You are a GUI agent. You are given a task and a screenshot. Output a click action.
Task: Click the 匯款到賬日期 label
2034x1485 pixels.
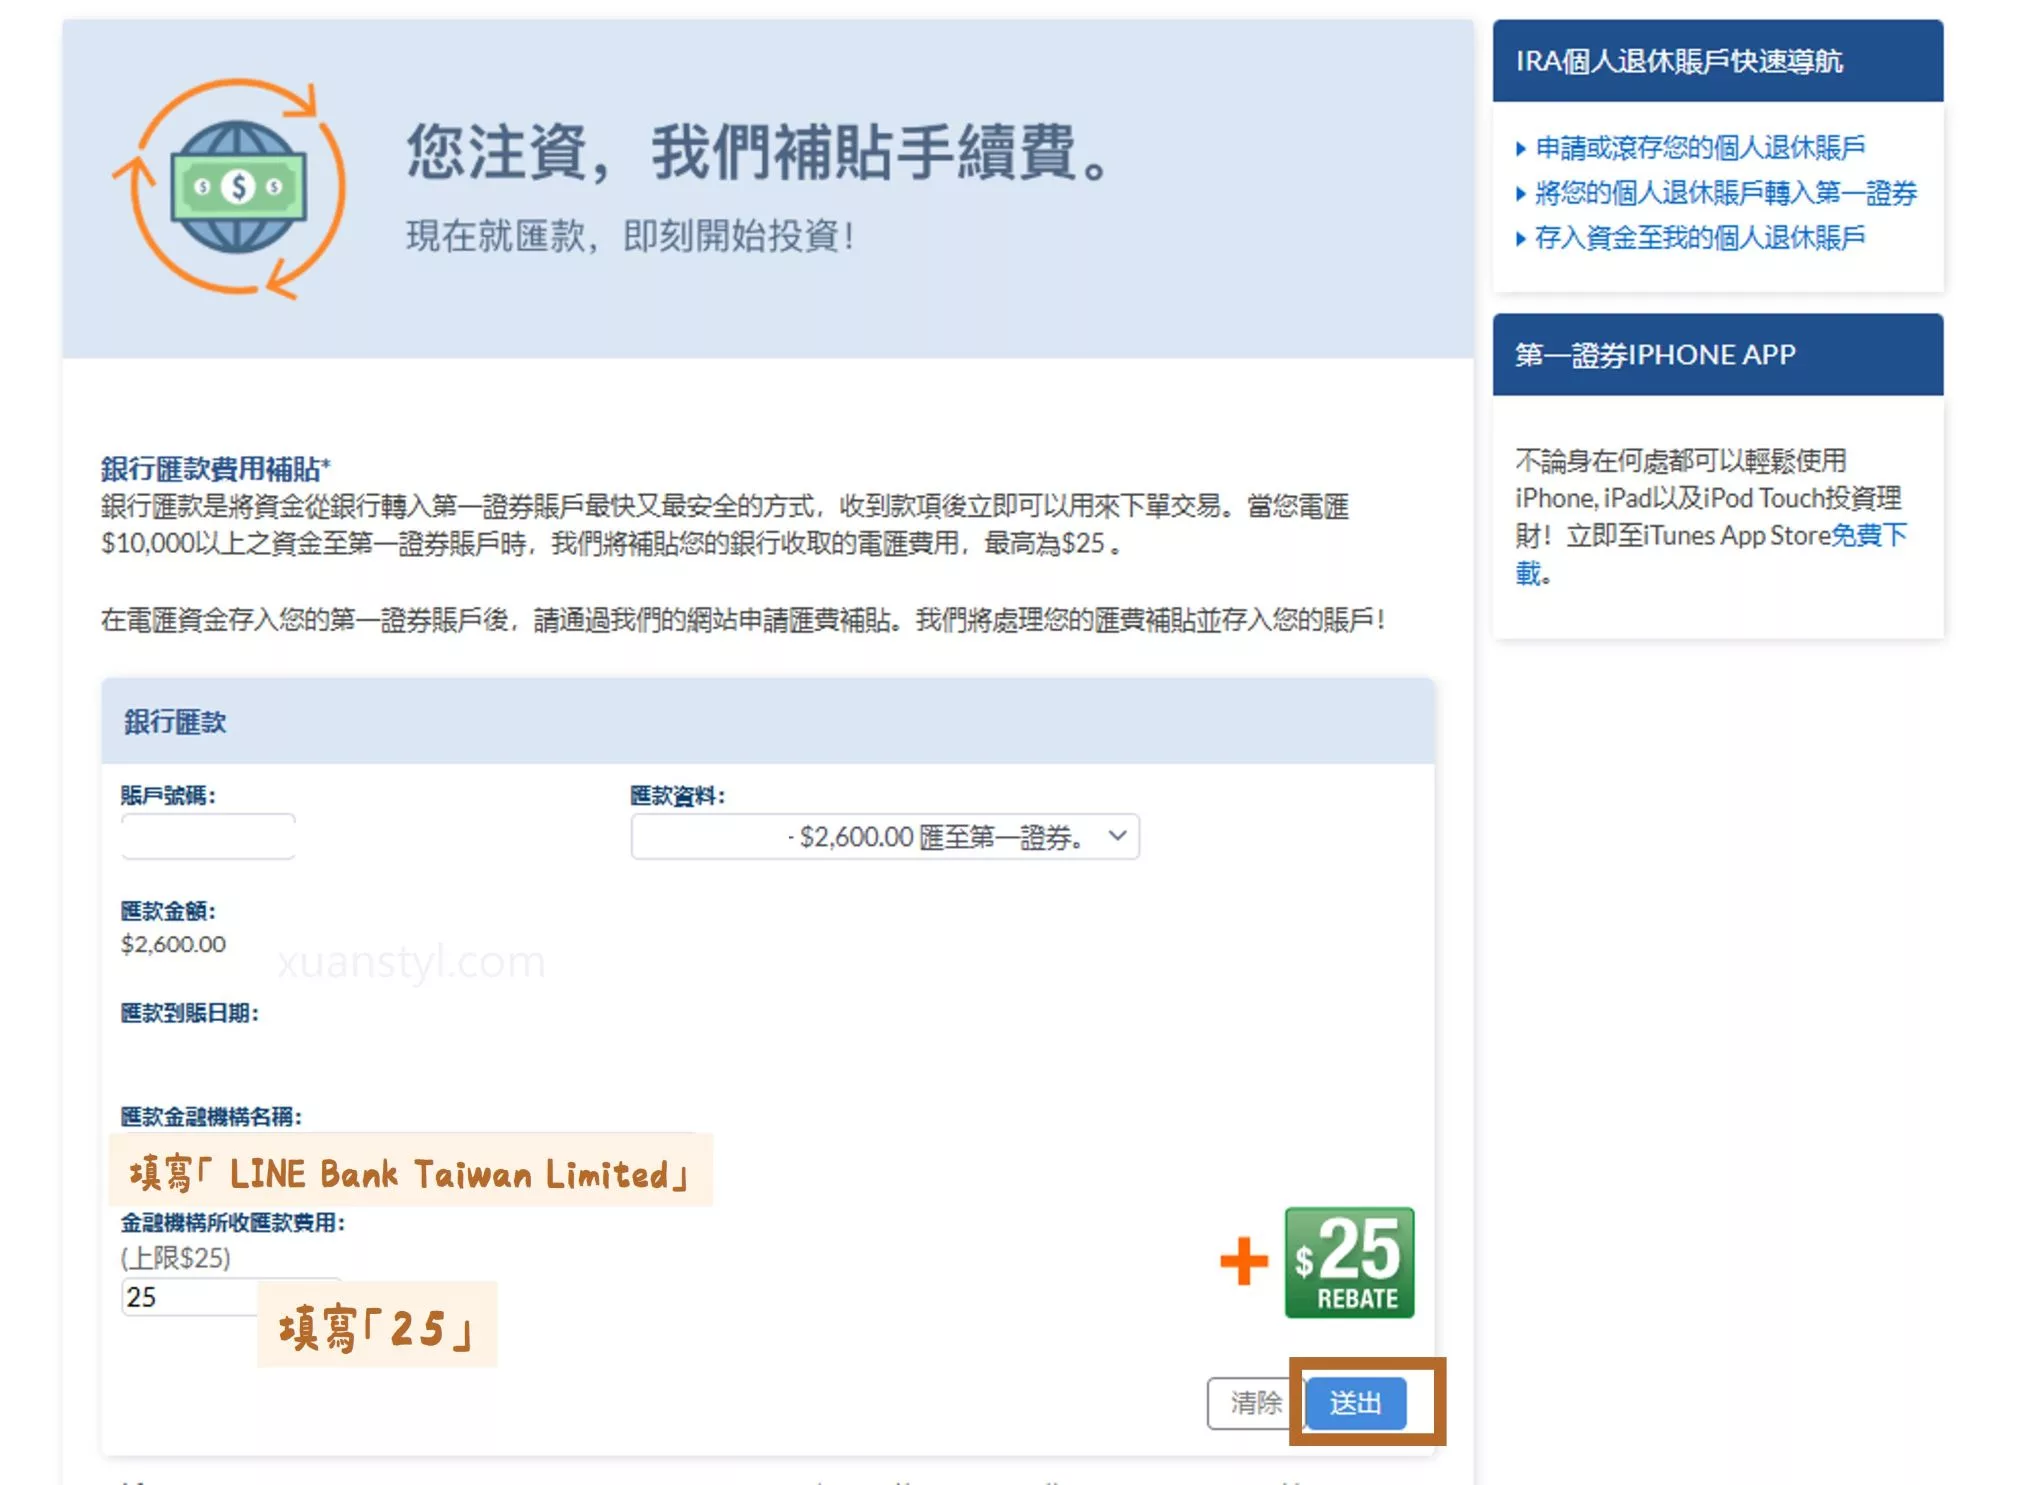[189, 1013]
